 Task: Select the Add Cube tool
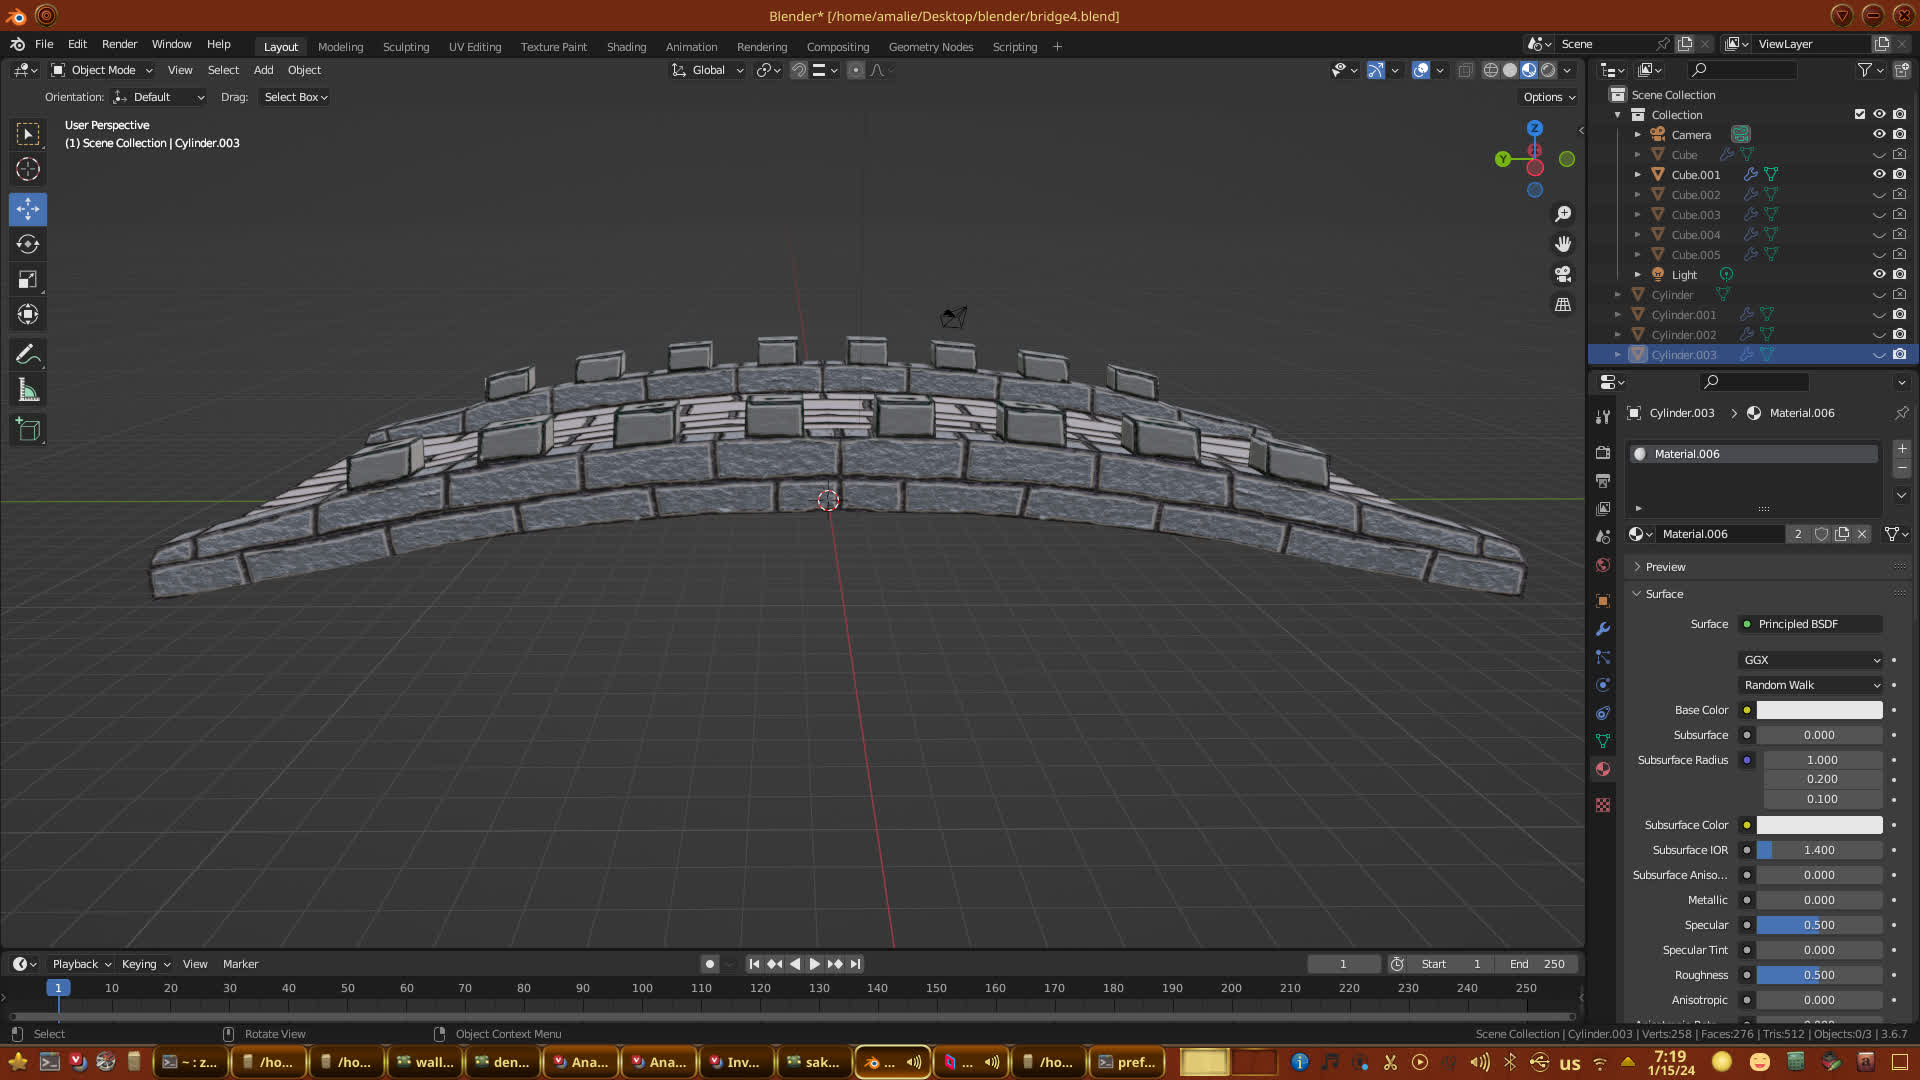pyautogui.click(x=28, y=430)
